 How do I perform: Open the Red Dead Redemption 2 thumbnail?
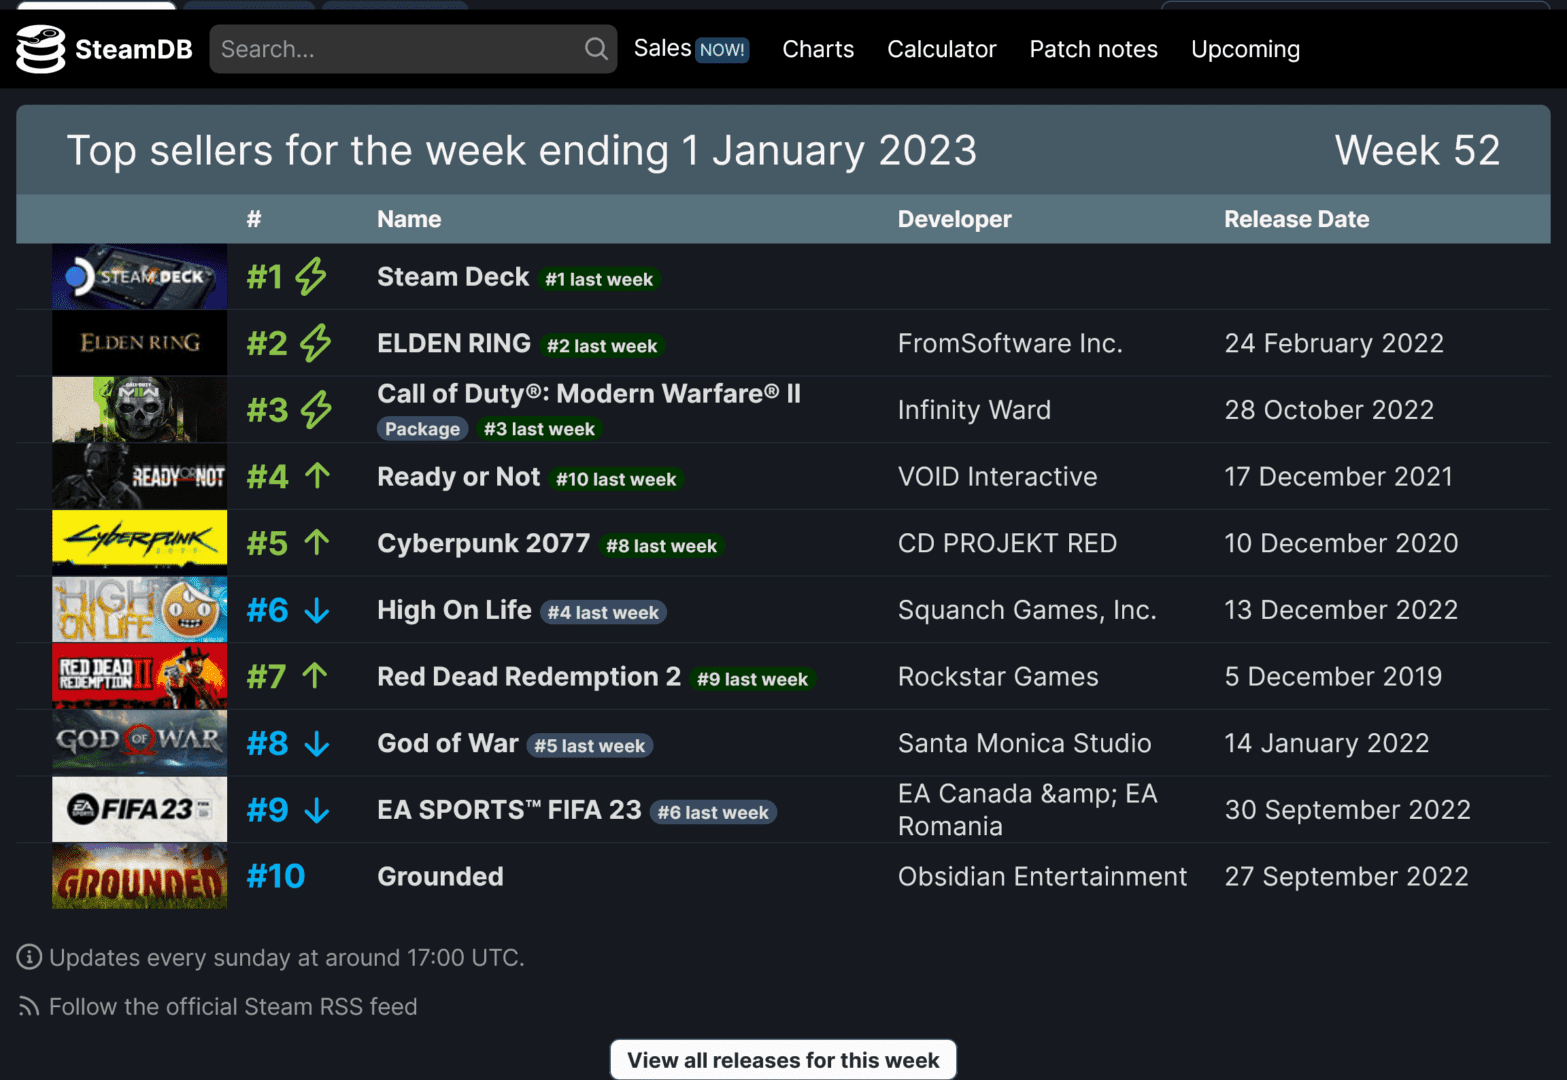pos(139,676)
